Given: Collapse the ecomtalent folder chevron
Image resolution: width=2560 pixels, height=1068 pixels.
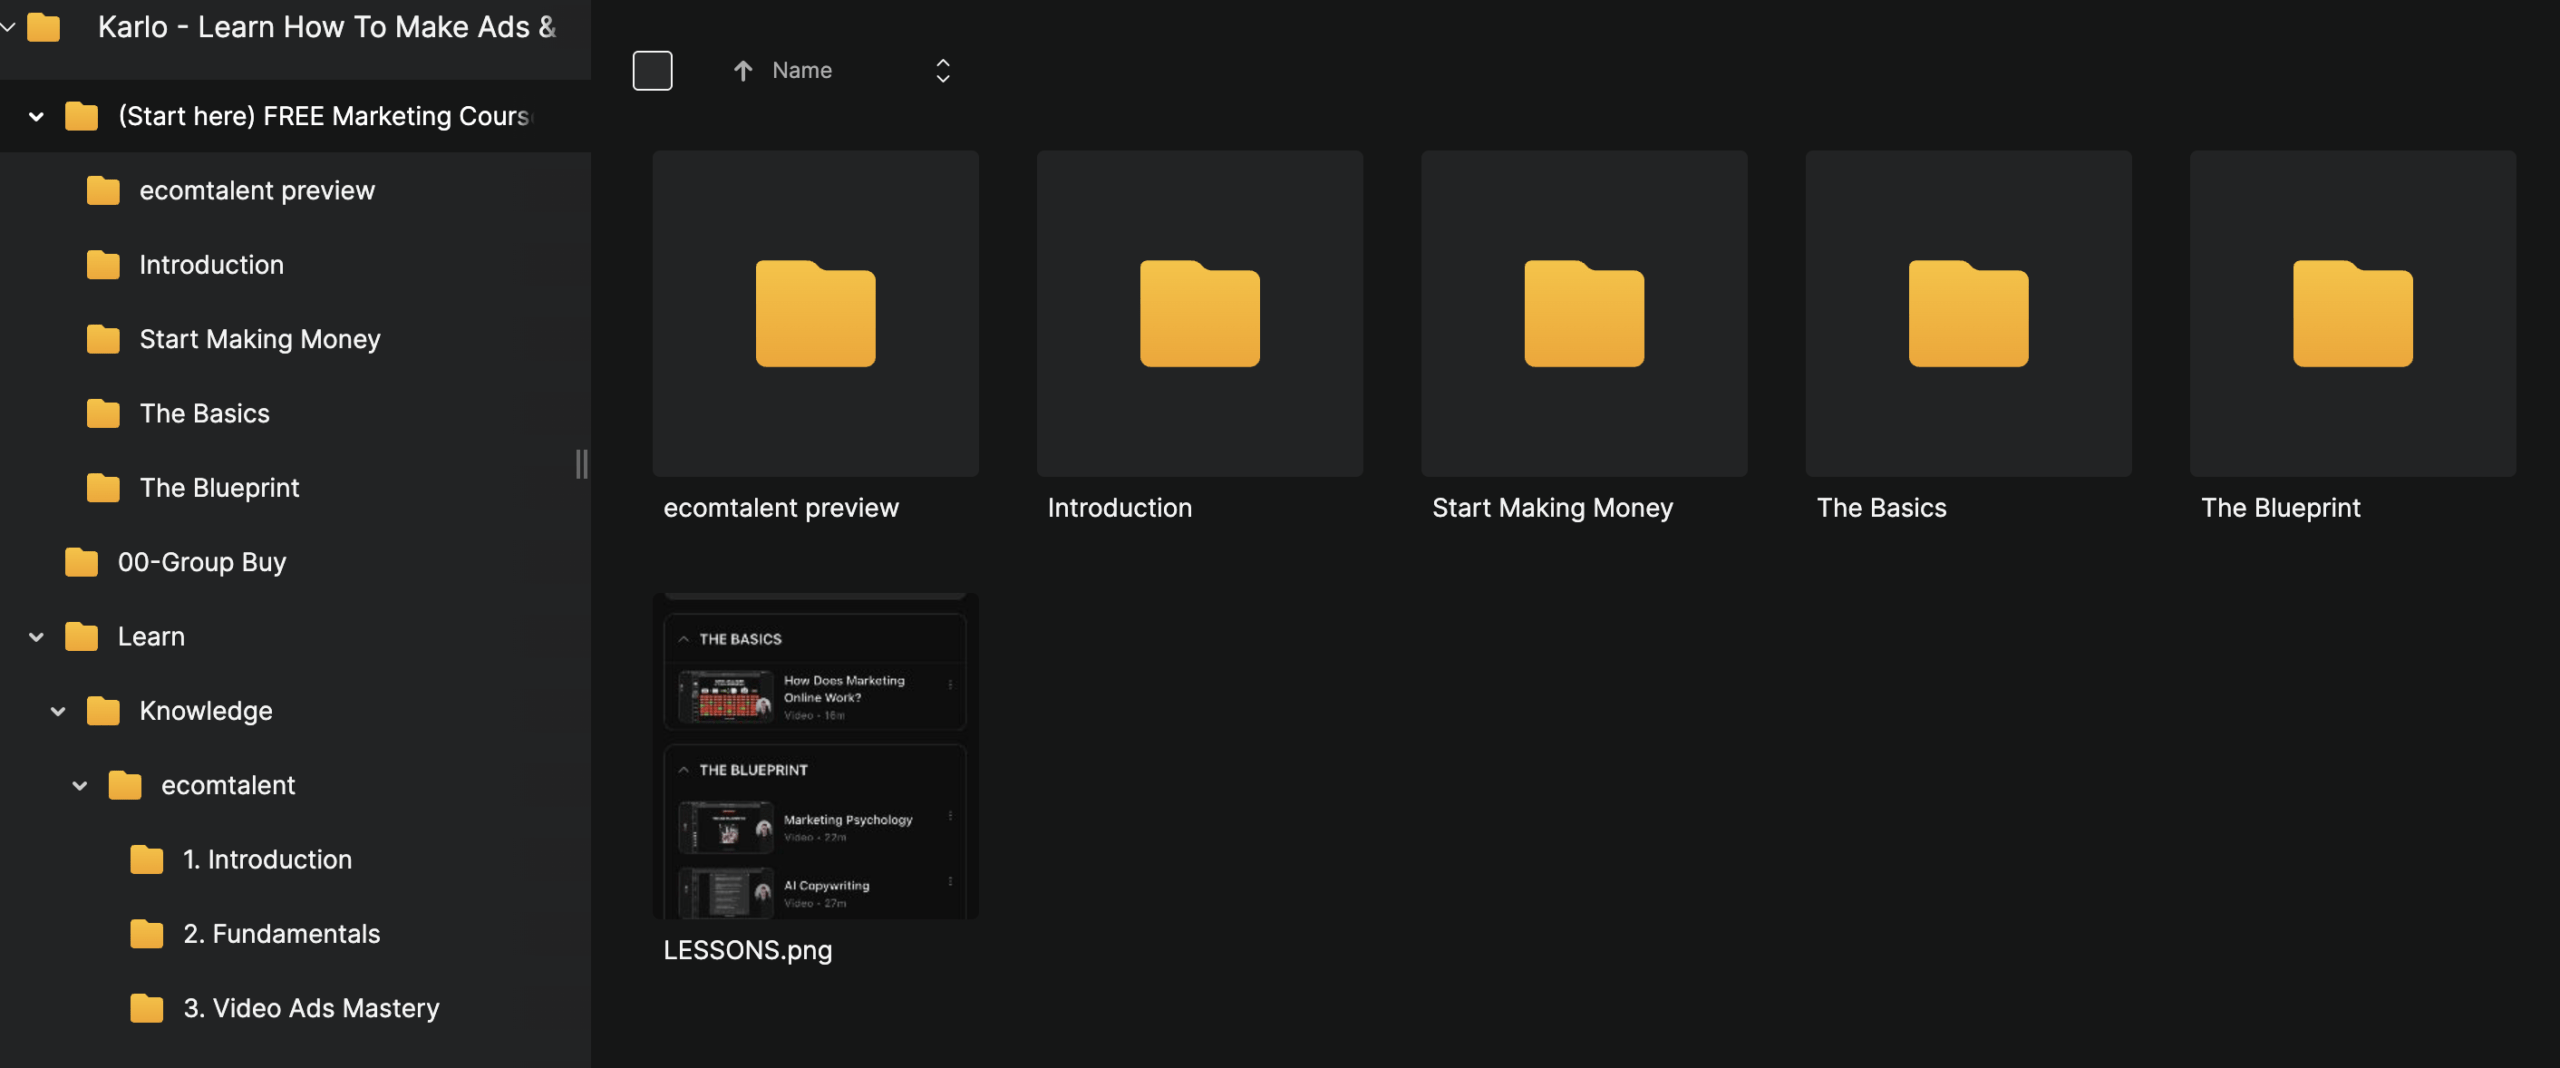Looking at the screenshot, I should pos(80,786).
